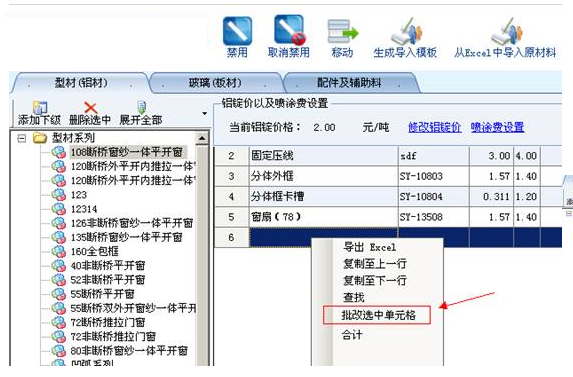Click the current aluminum price value 2.00
Image resolution: width=573 pixels, height=377 pixels.
click(324, 127)
